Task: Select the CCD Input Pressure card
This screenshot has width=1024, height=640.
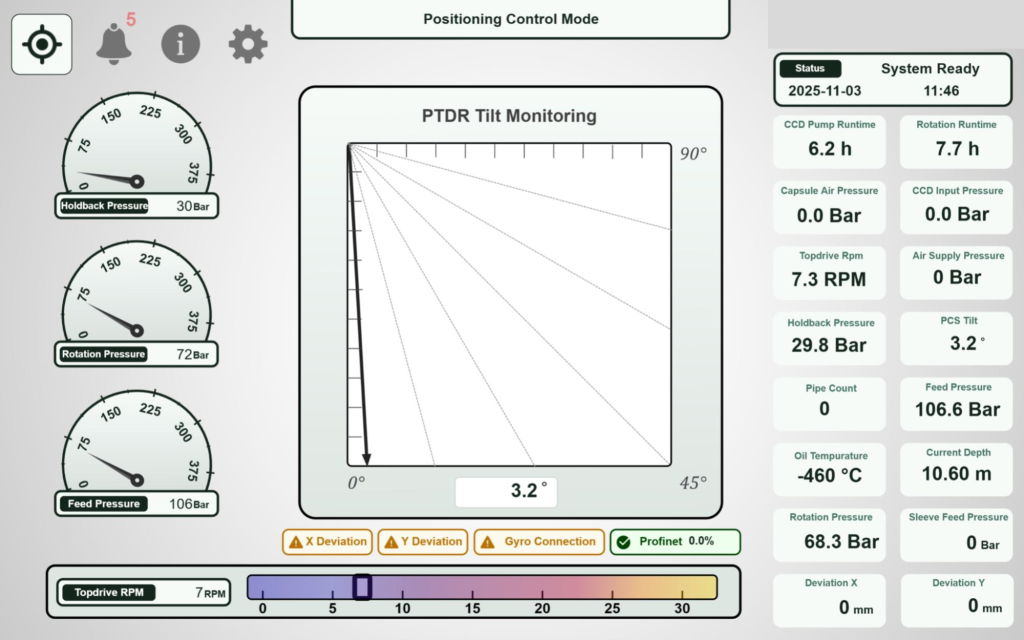Action: pos(956,207)
